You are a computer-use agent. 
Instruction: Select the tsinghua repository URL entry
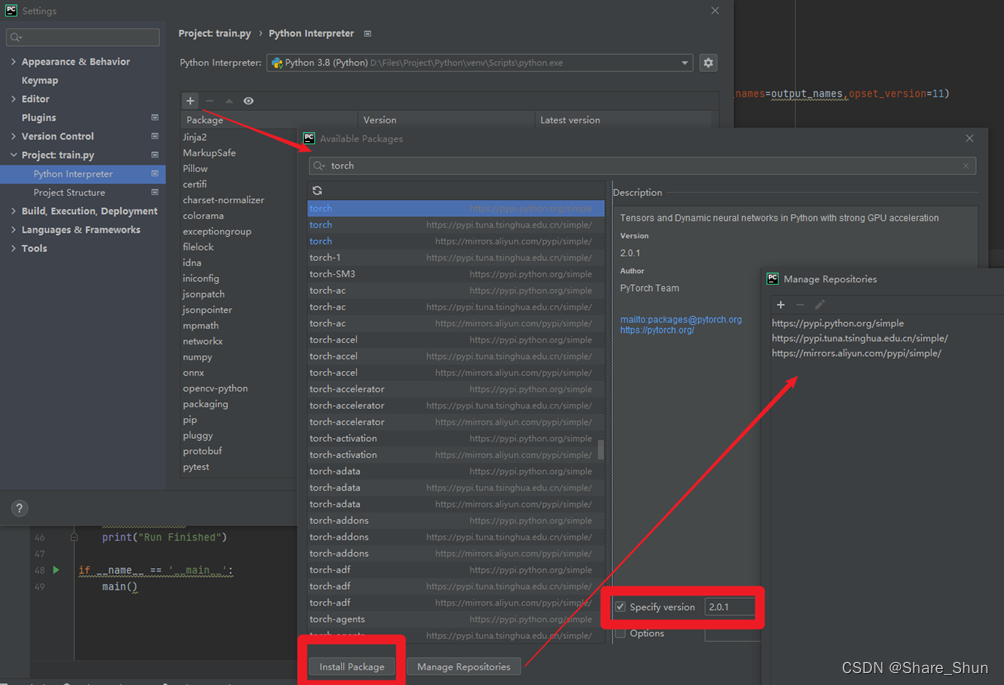859,338
